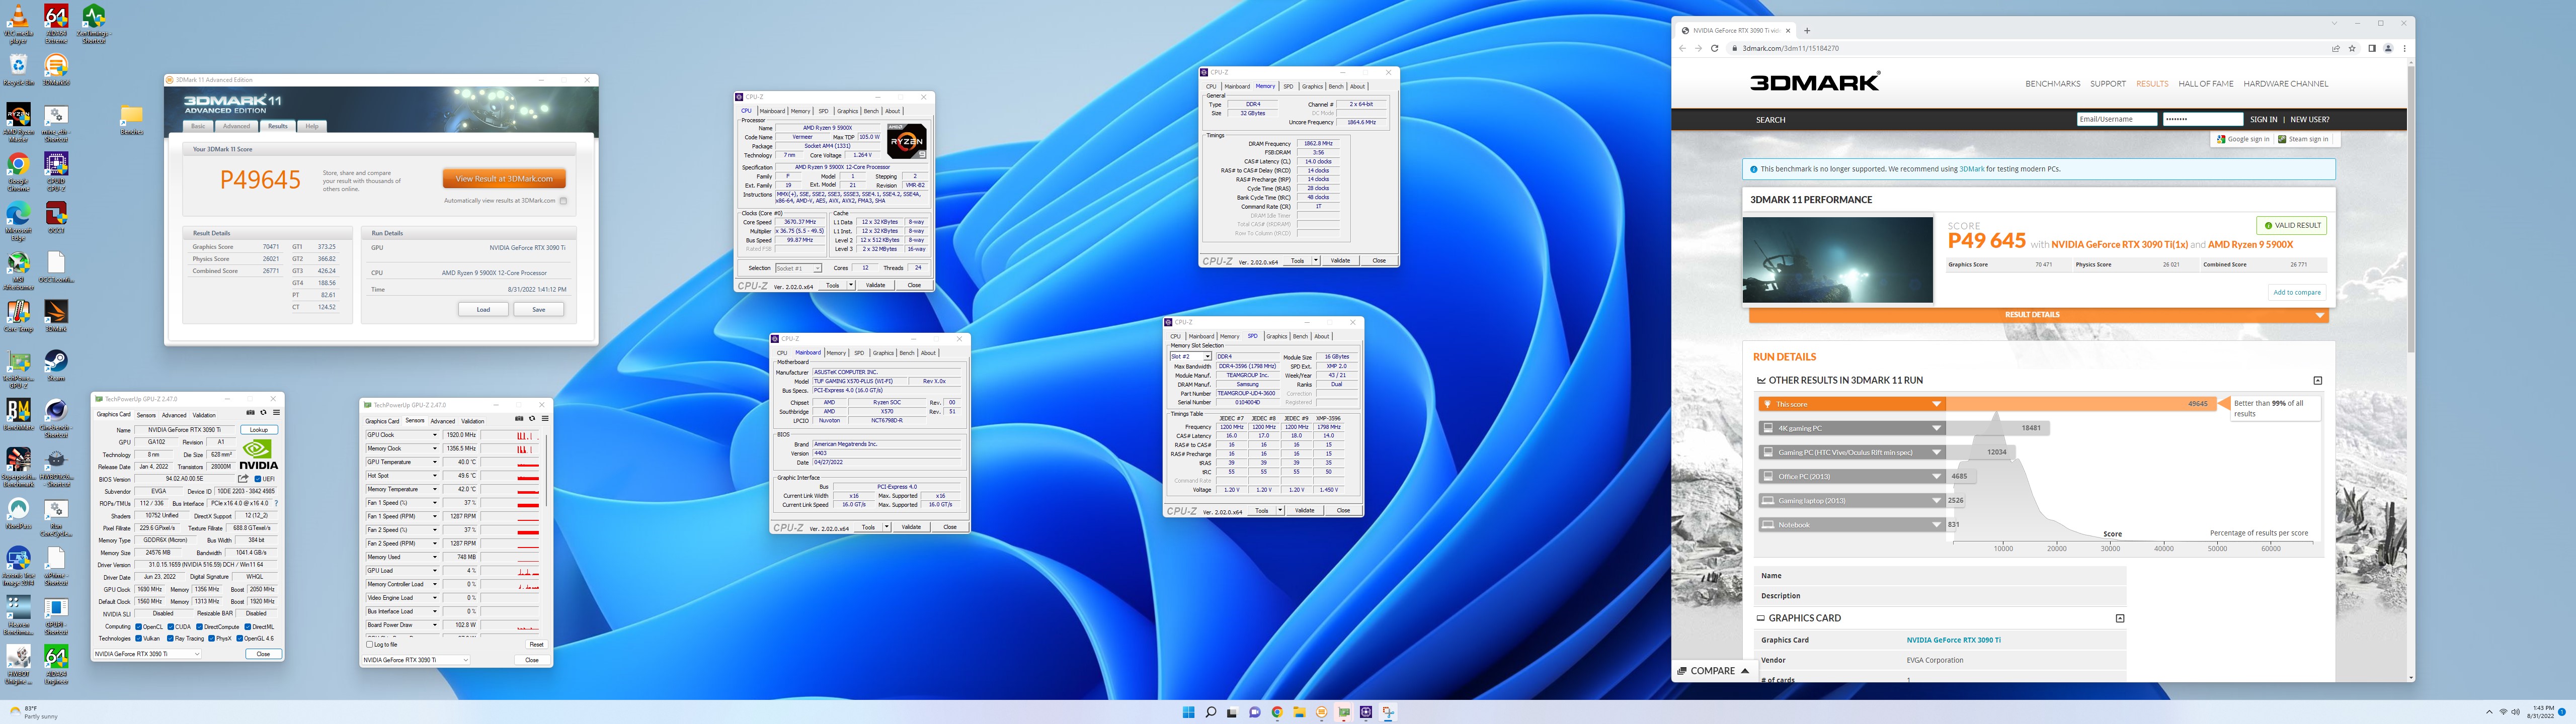Open Hot Spot sensor dropdown in GPU-Z
The image size is (2576, 724).
pyautogui.click(x=434, y=476)
